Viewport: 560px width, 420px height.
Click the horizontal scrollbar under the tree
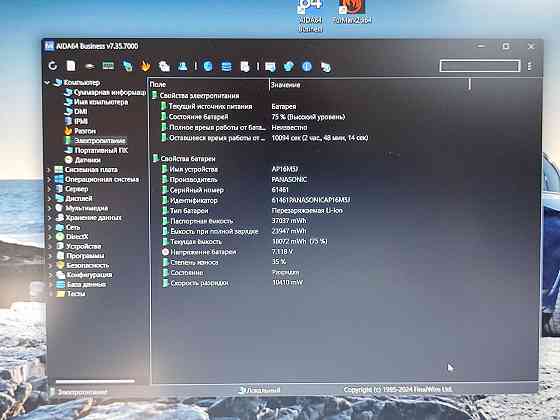pos(96,381)
